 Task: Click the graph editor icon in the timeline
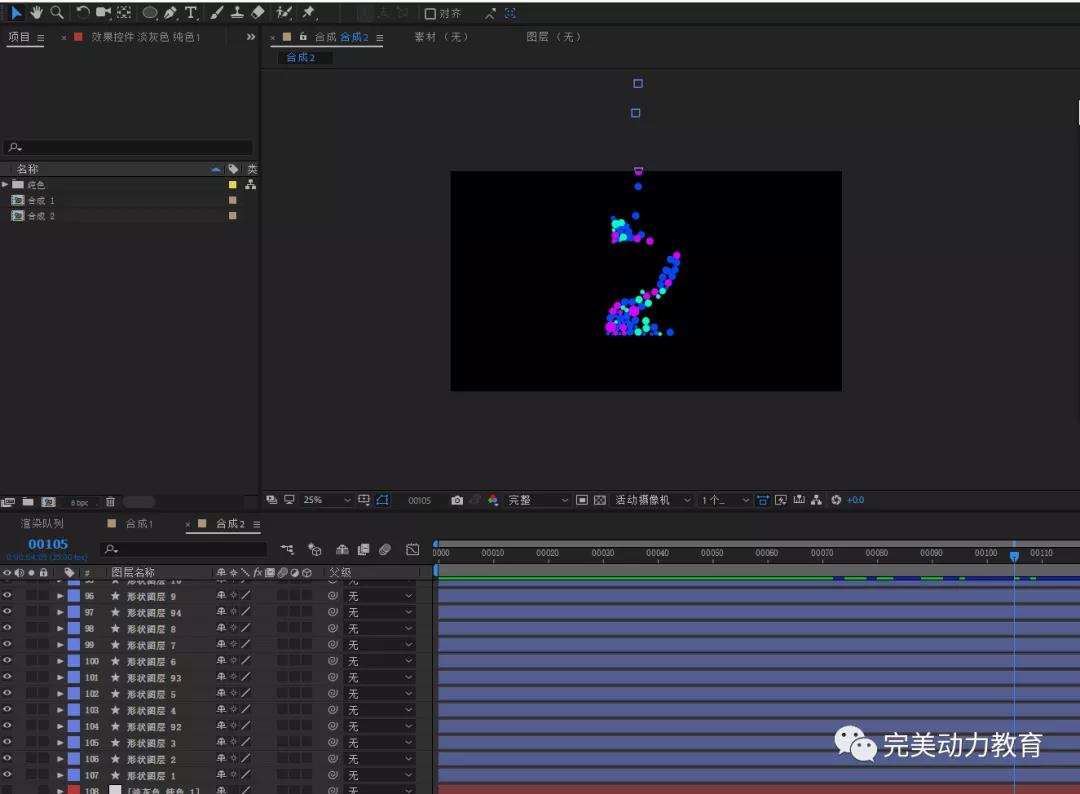tap(412, 549)
